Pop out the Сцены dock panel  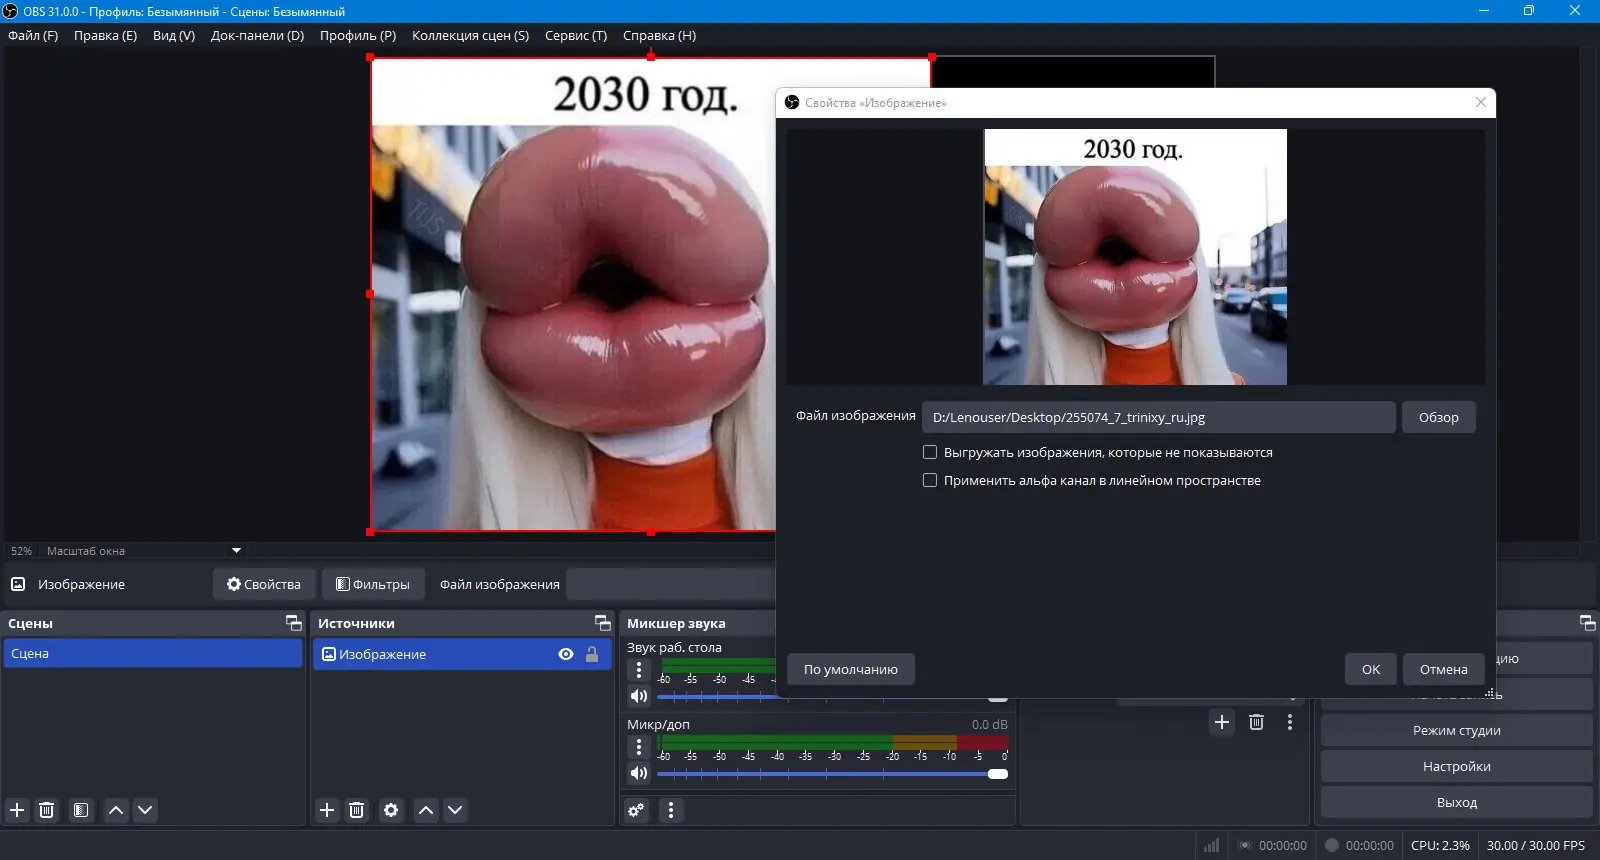click(x=293, y=623)
